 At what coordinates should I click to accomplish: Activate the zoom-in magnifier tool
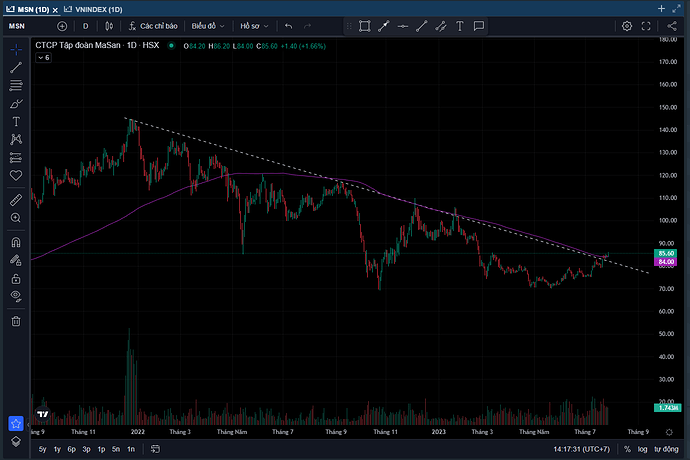click(x=16, y=218)
